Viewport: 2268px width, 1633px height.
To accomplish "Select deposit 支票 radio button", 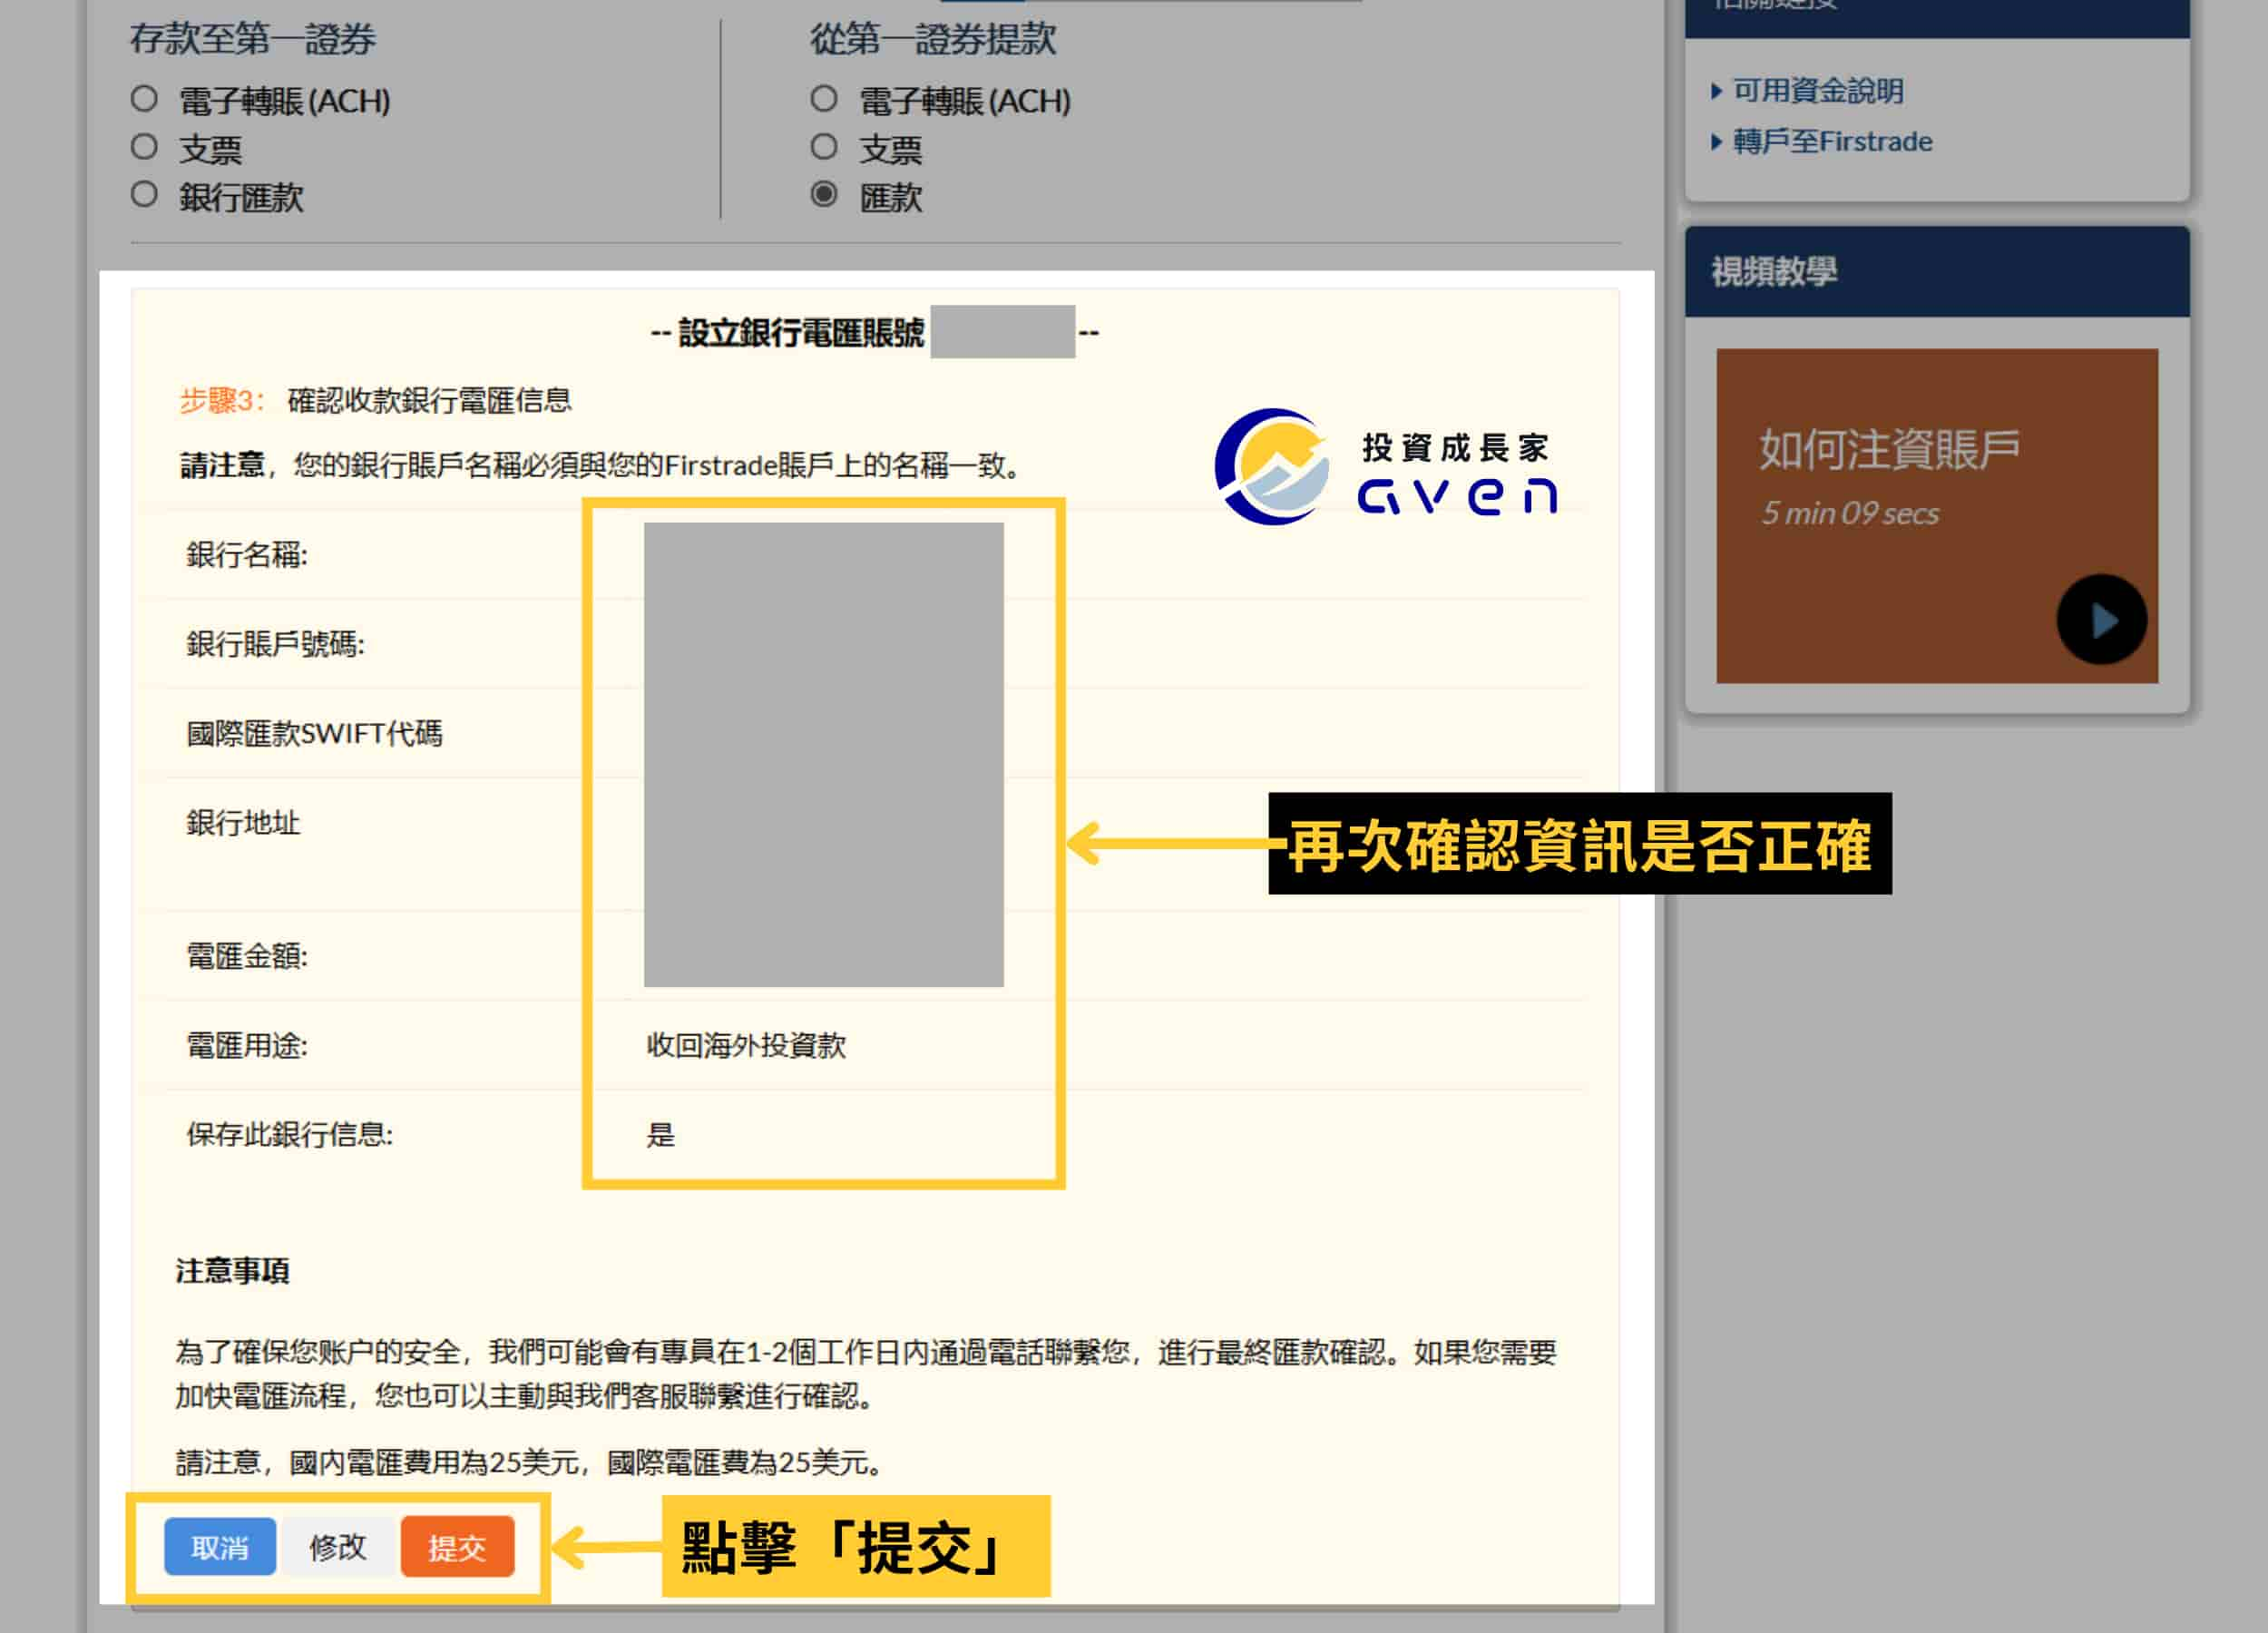I will coord(144,147).
